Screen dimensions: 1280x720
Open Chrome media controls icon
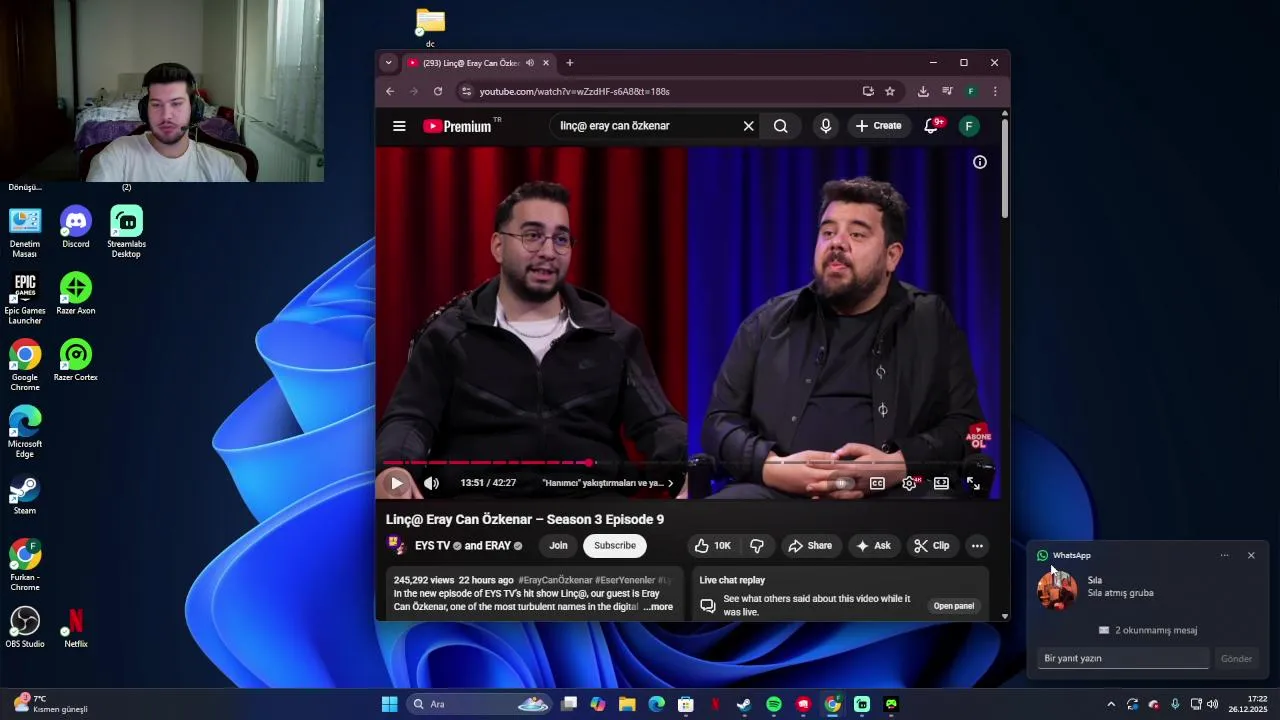pyautogui.click(x=947, y=91)
